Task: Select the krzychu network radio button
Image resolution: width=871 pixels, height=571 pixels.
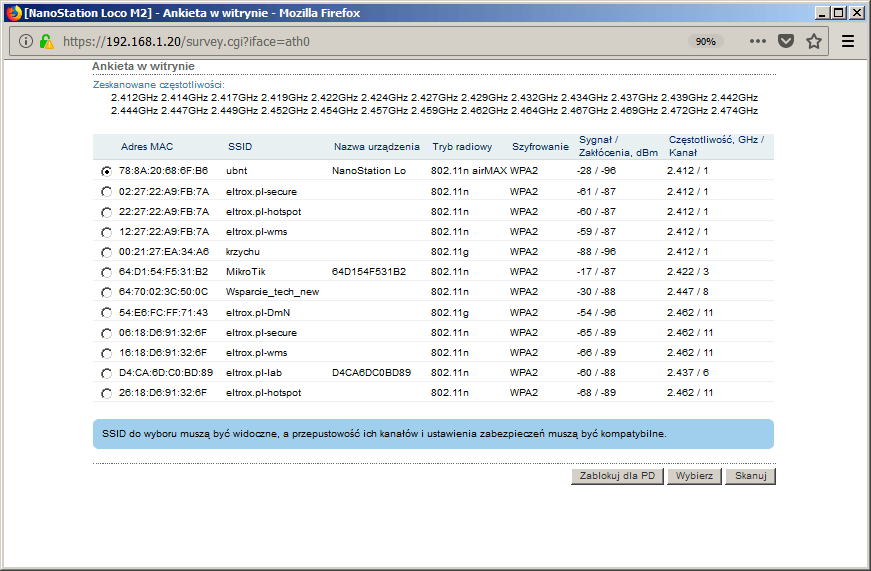Action: 106,252
